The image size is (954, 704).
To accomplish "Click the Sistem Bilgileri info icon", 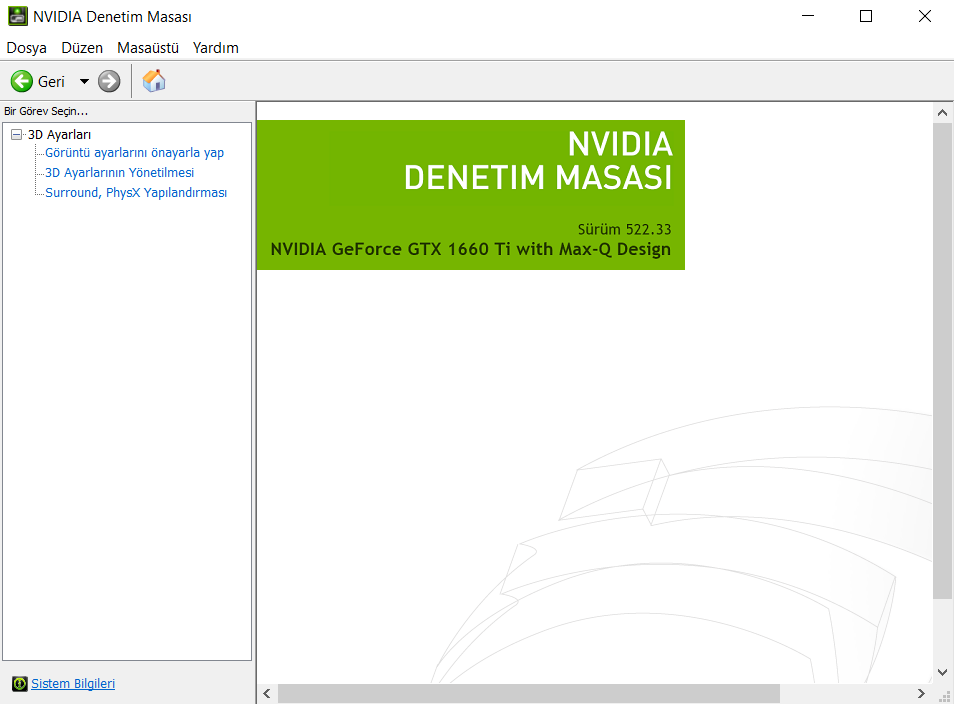I will pyautogui.click(x=19, y=684).
